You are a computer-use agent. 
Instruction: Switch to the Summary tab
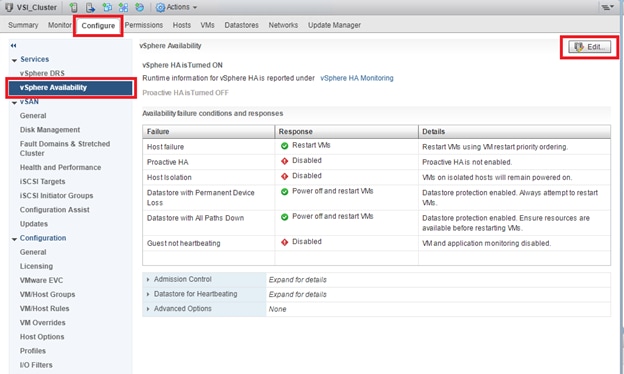click(x=23, y=25)
